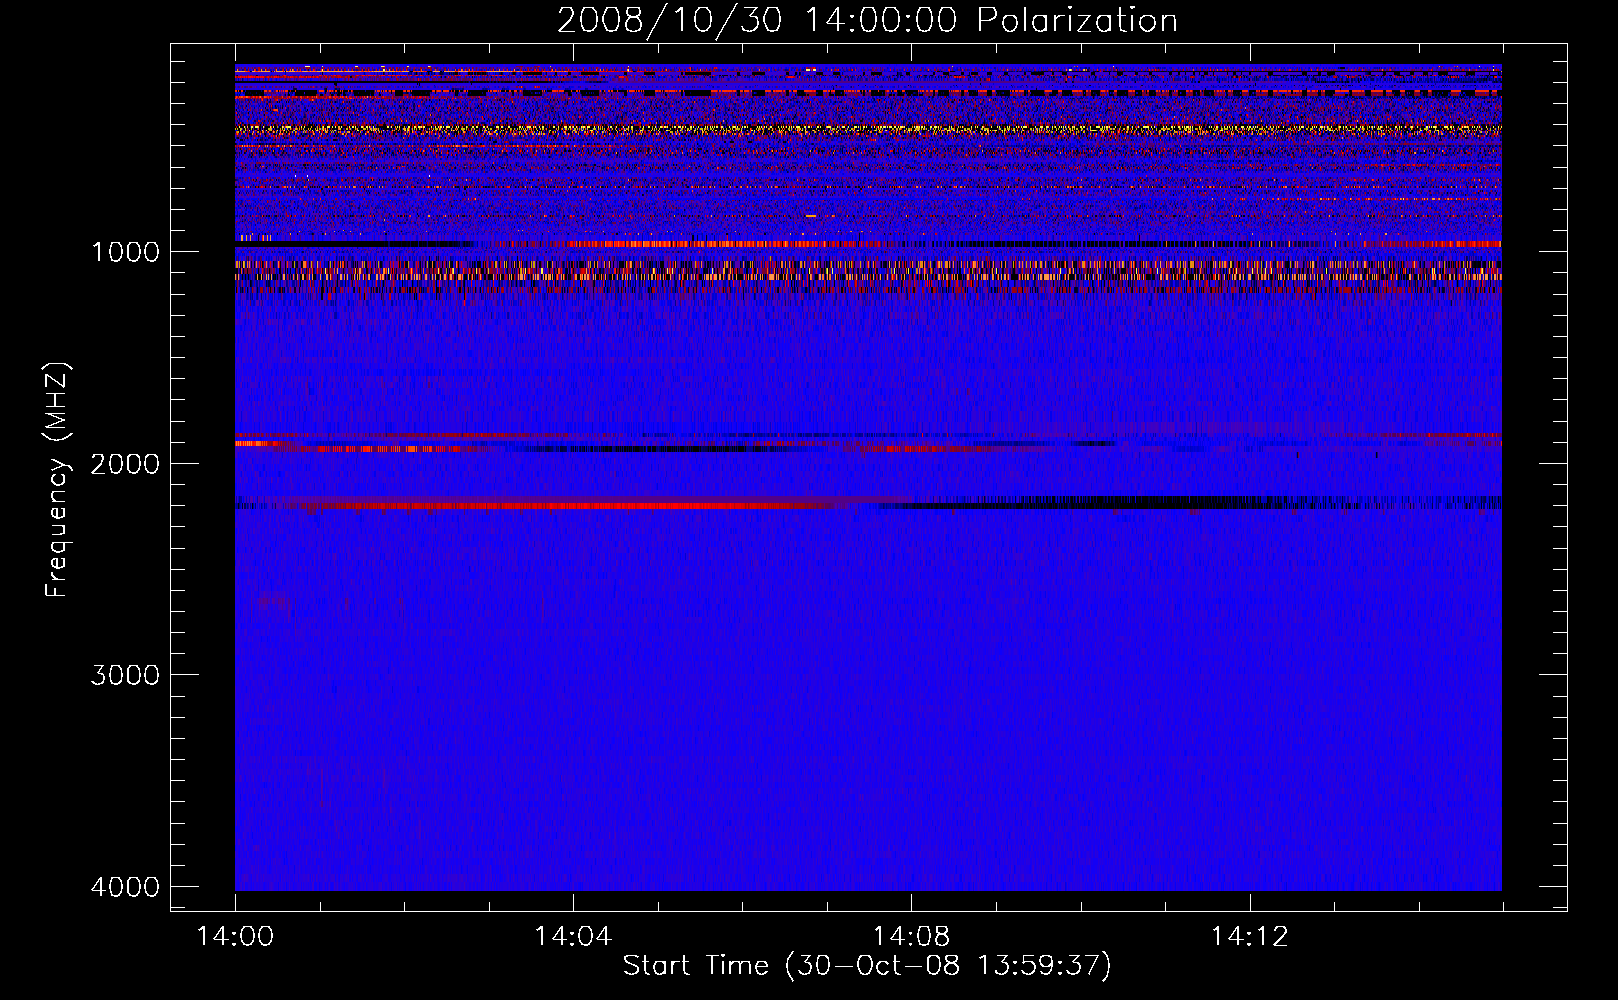Click the yellow noisy band just below 1000 MHz
This screenshot has height=1000, width=1618.
pos(868,270)
